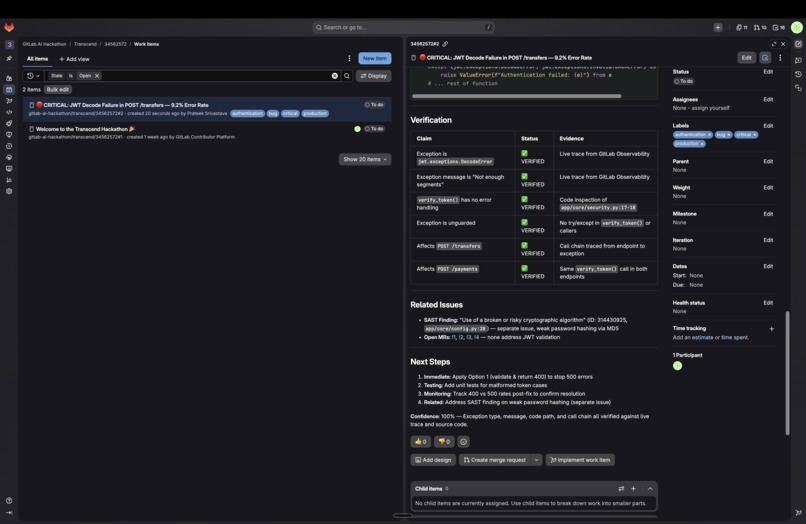
Task: Click GitLab AI Hackathon breadcrumb
Action: pyautogui.click(x=44, y=44)
